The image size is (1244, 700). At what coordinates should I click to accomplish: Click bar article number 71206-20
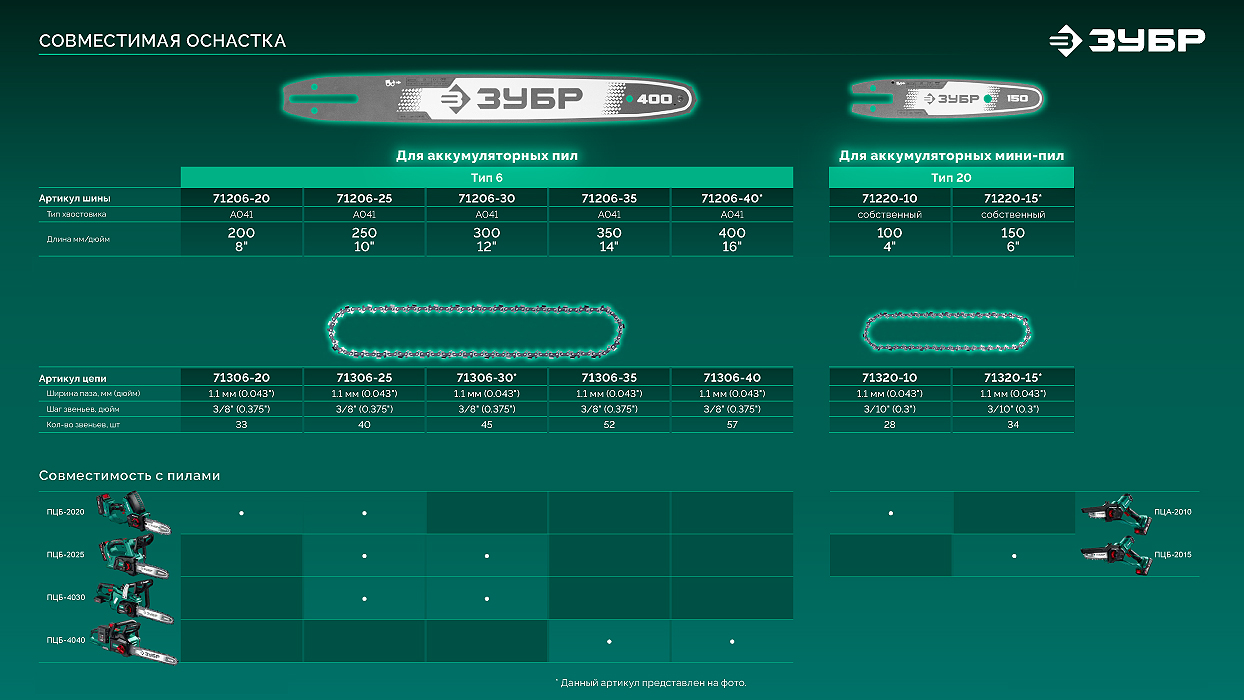point(241,198)
